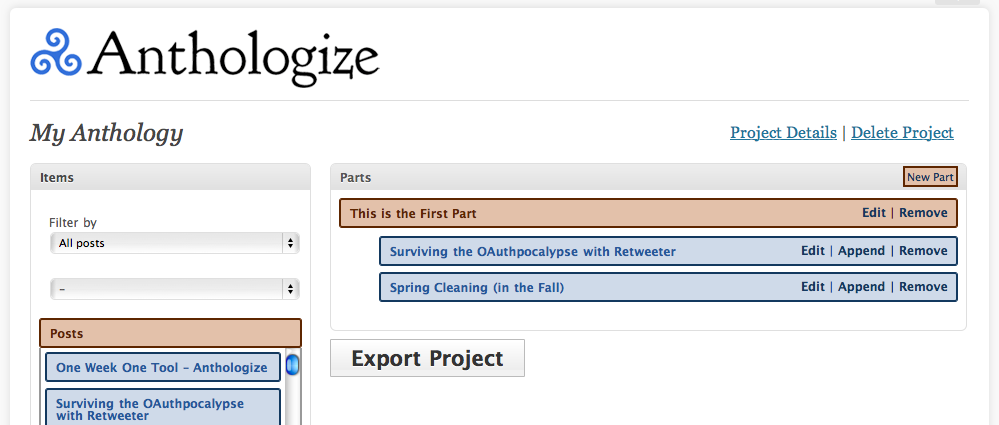Click the Anthologize triskelion logo icon
This screenshot has width=999, height=425.
(x=56, y=52)
